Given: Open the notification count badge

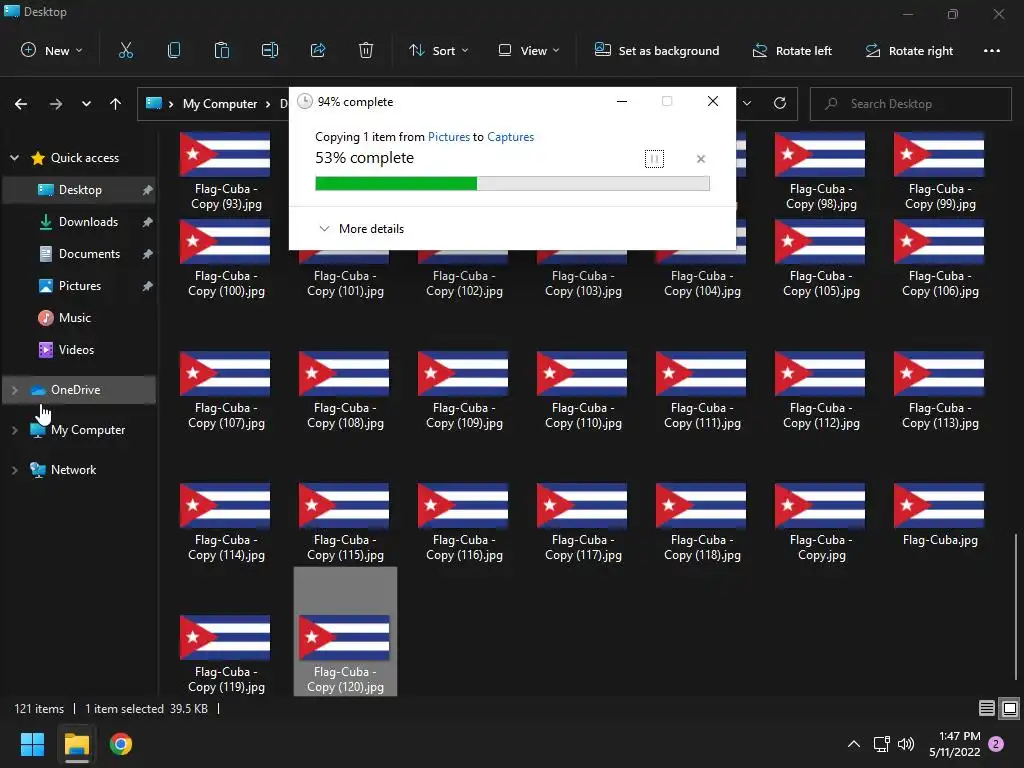Looking at the screenshot, I should click(997, 744).
